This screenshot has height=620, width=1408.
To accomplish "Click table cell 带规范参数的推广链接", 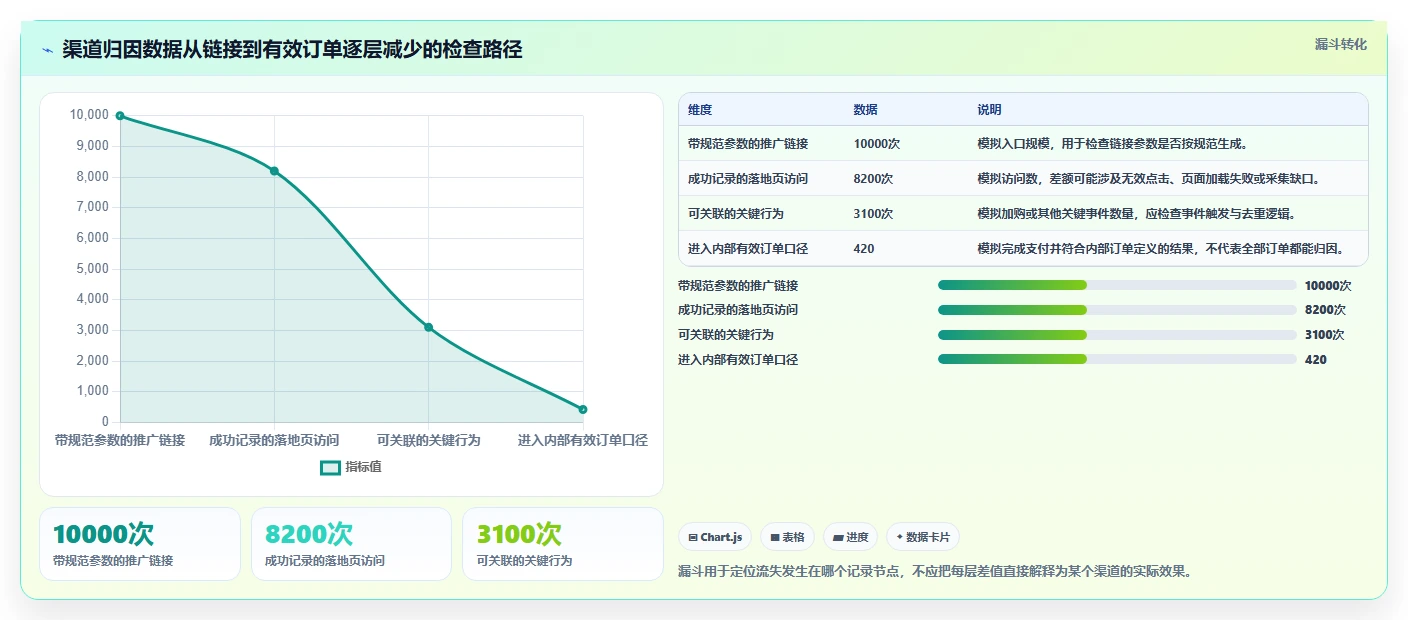I will [x=748, y=144].
